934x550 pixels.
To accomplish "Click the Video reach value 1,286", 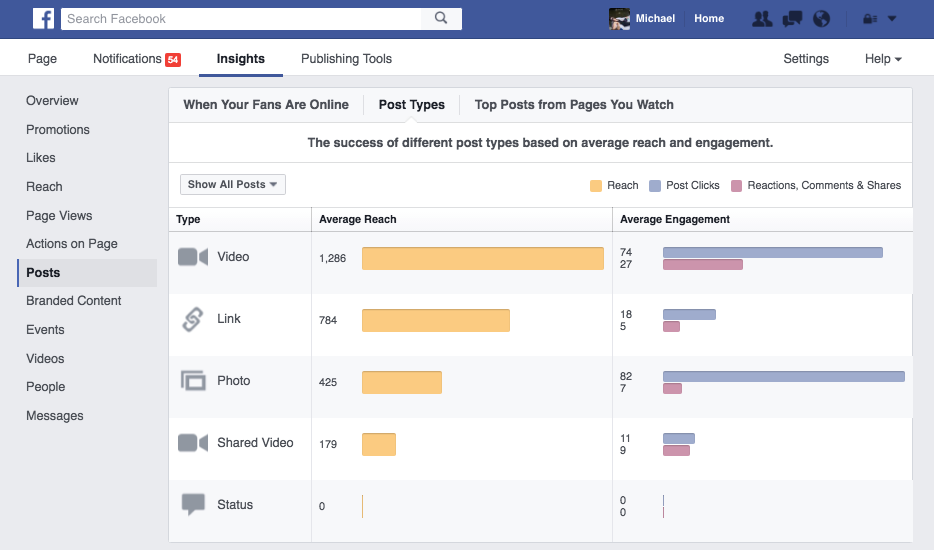I will click(332, 258).
